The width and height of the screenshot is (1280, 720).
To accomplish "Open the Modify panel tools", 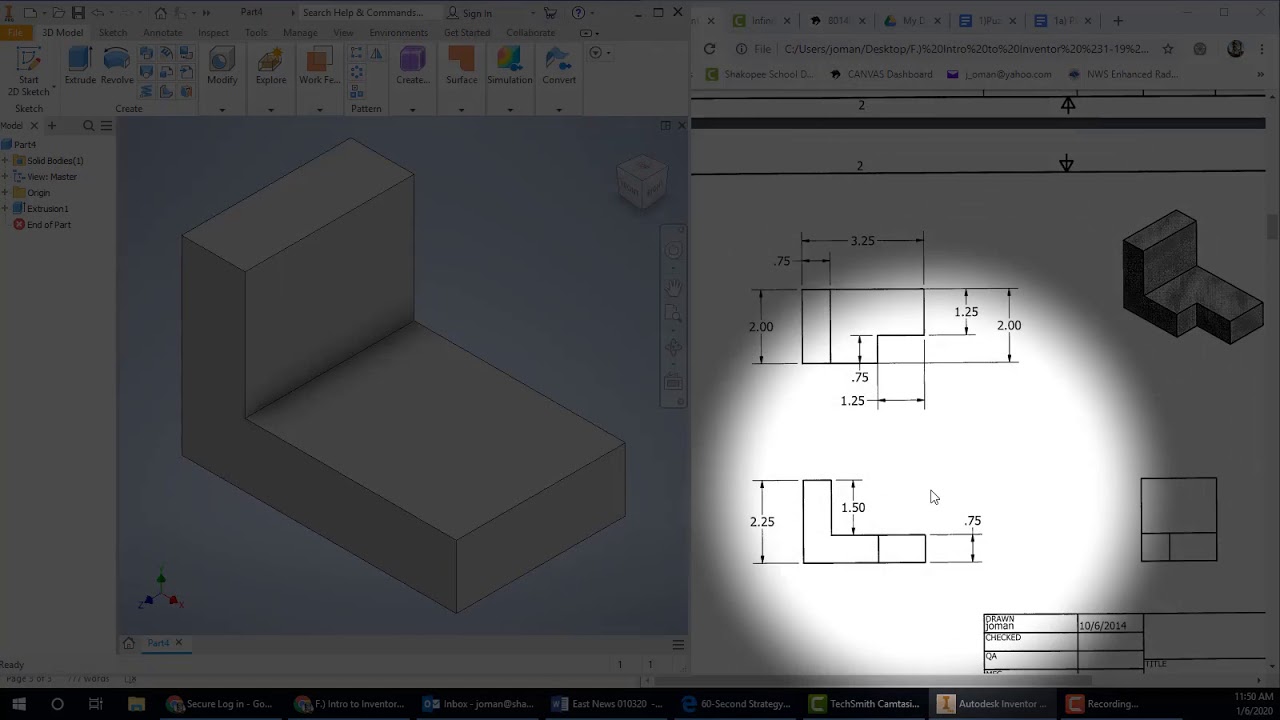I will click(x=222, y=67).
